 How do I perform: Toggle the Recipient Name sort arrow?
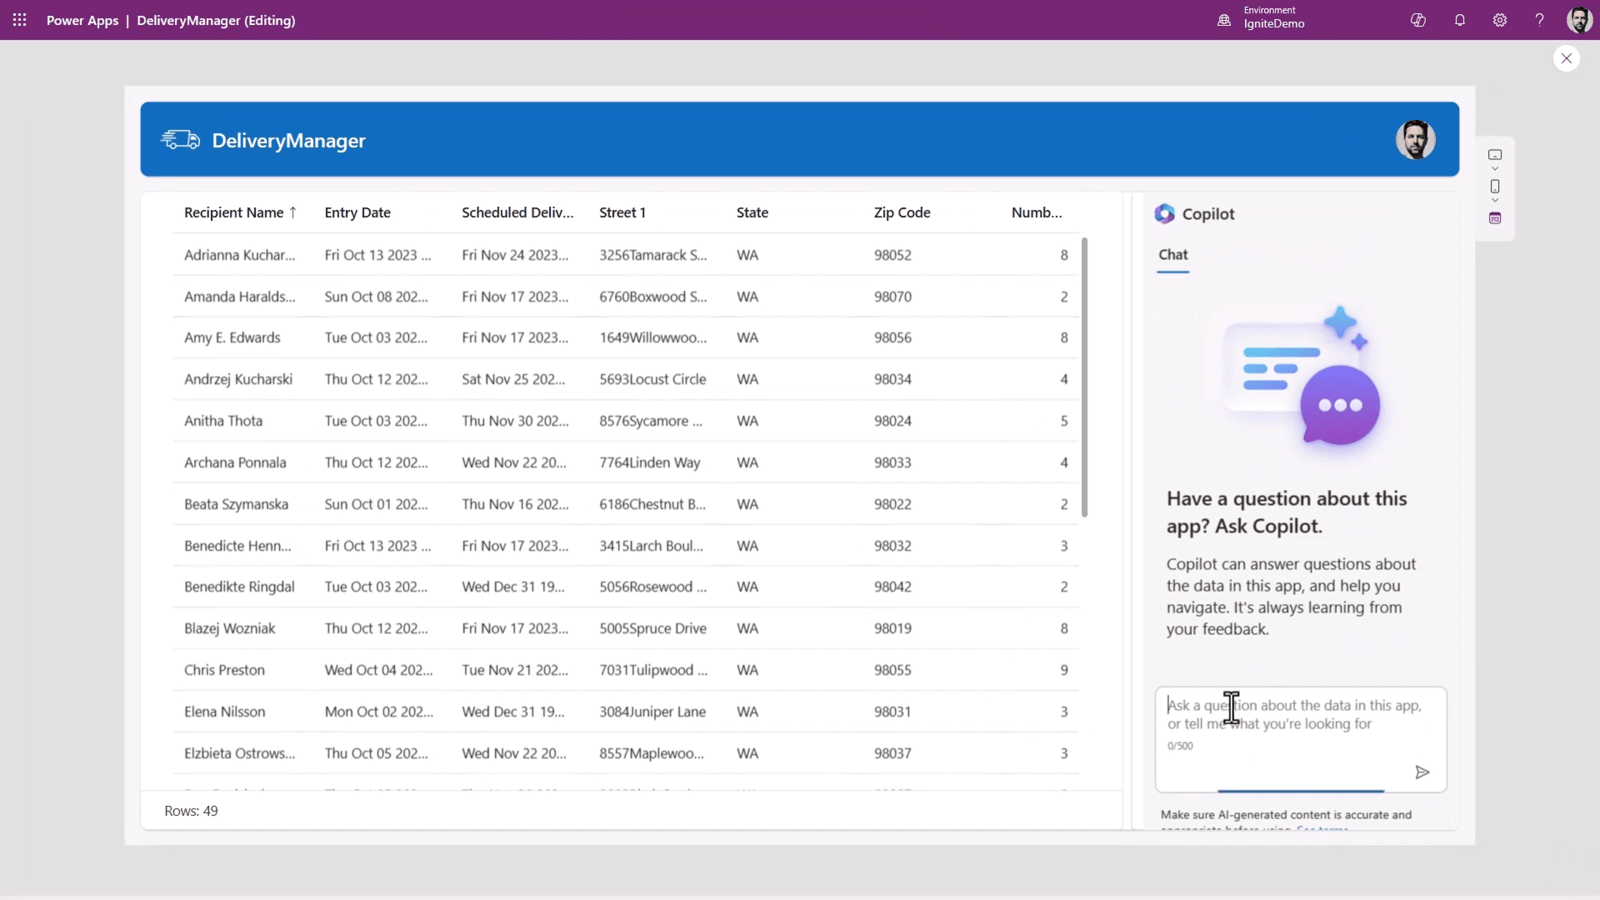click(x=293, y=212)
